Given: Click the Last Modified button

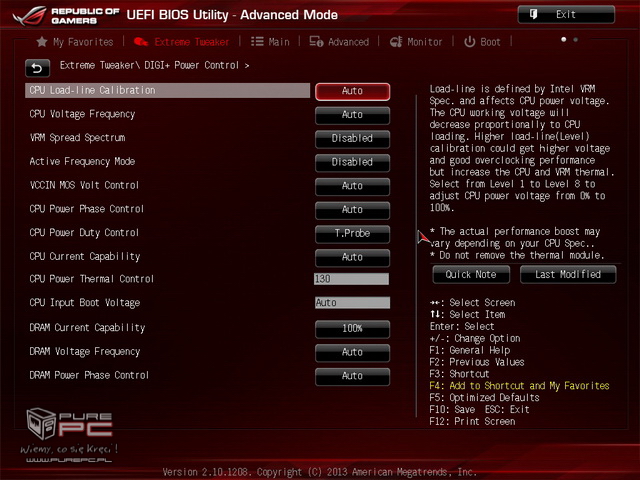Looking at the screenshot, I should (568, 274).
